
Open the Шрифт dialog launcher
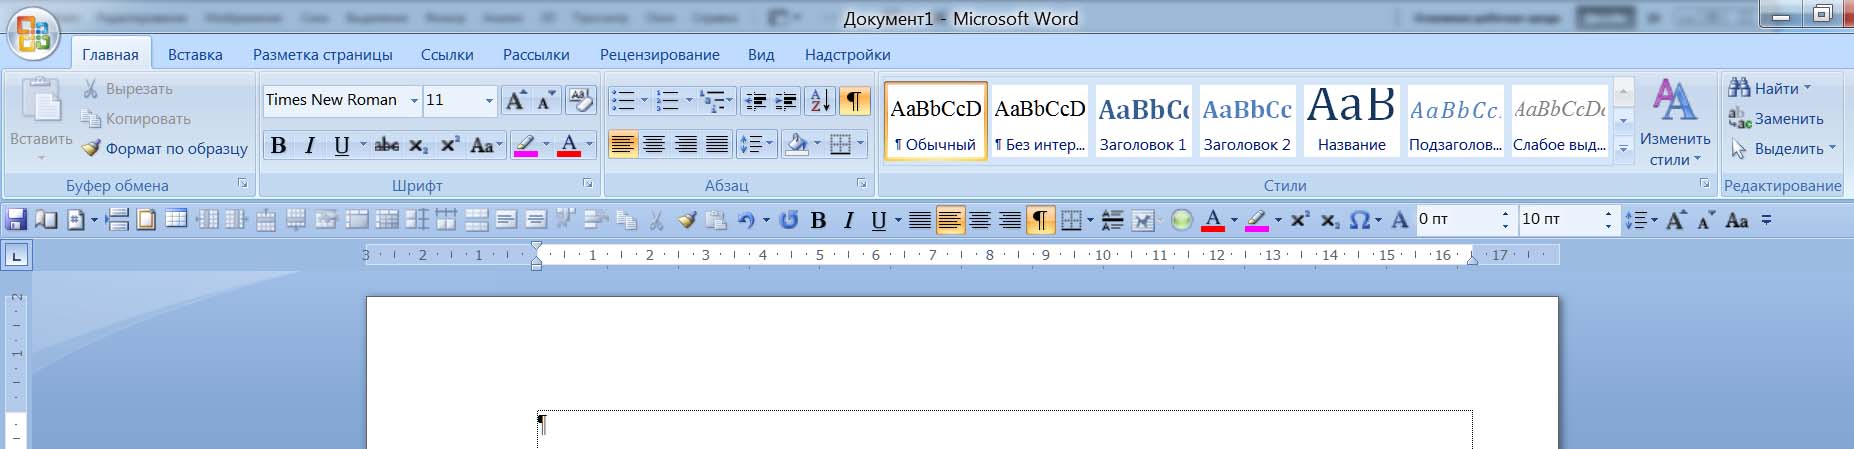(588, 184)
